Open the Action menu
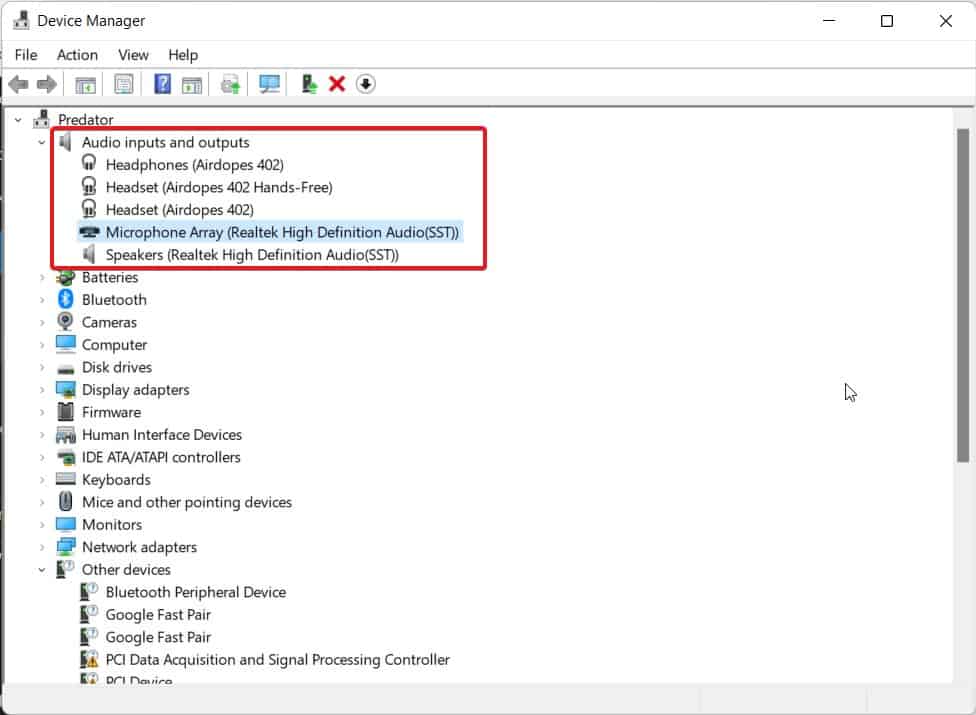The height and width of the screenshot is (715, 976). pyautogui.click(x=77, y=55)
